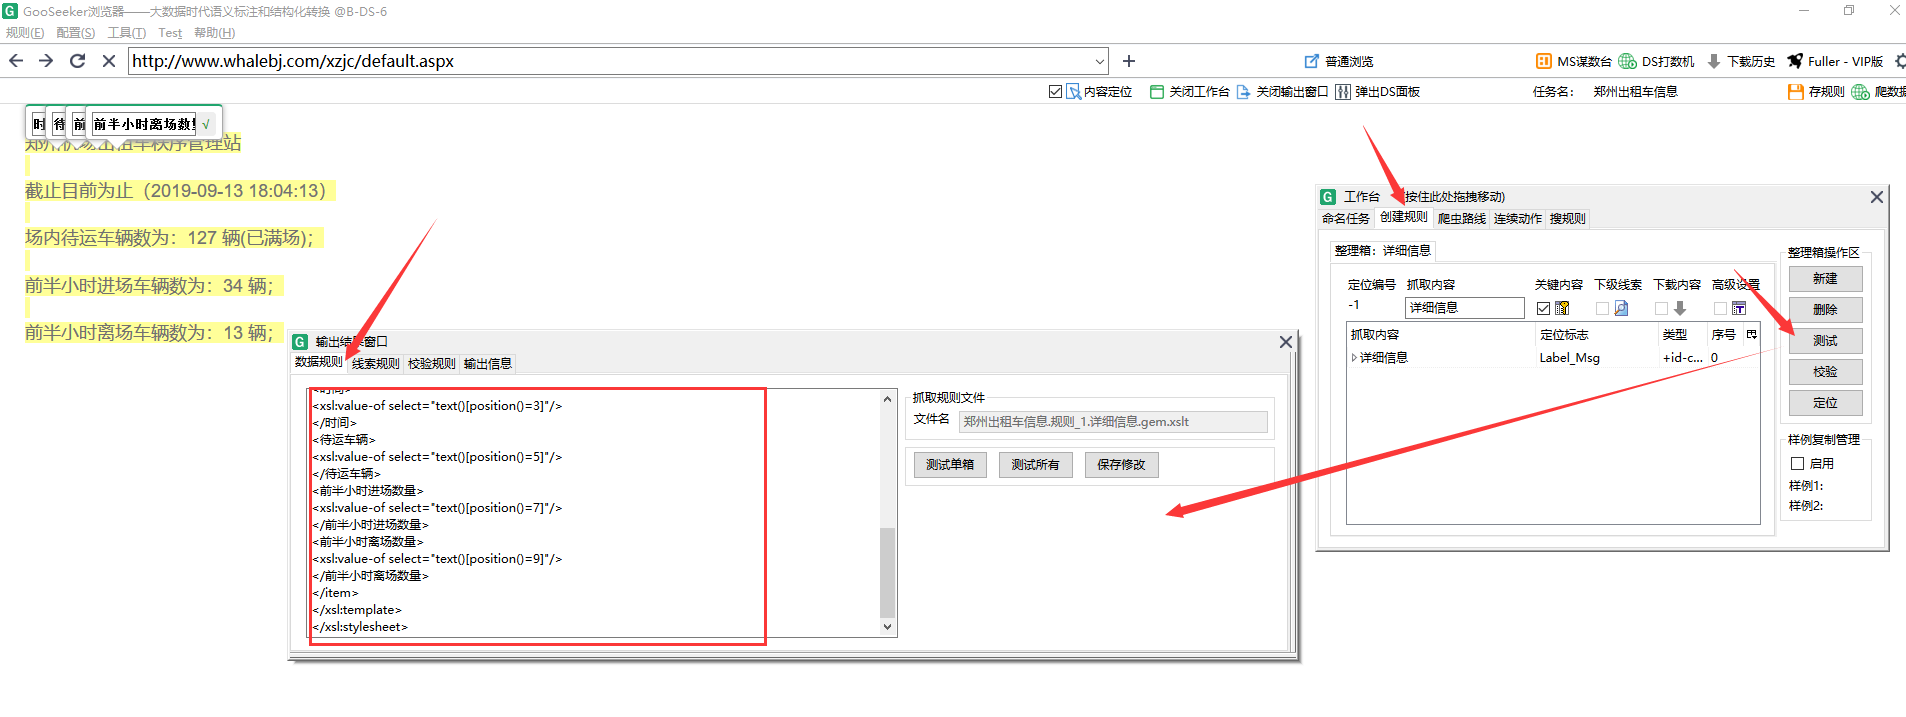Open 下载历史
1906x717 pixels.
point(1741,62)
